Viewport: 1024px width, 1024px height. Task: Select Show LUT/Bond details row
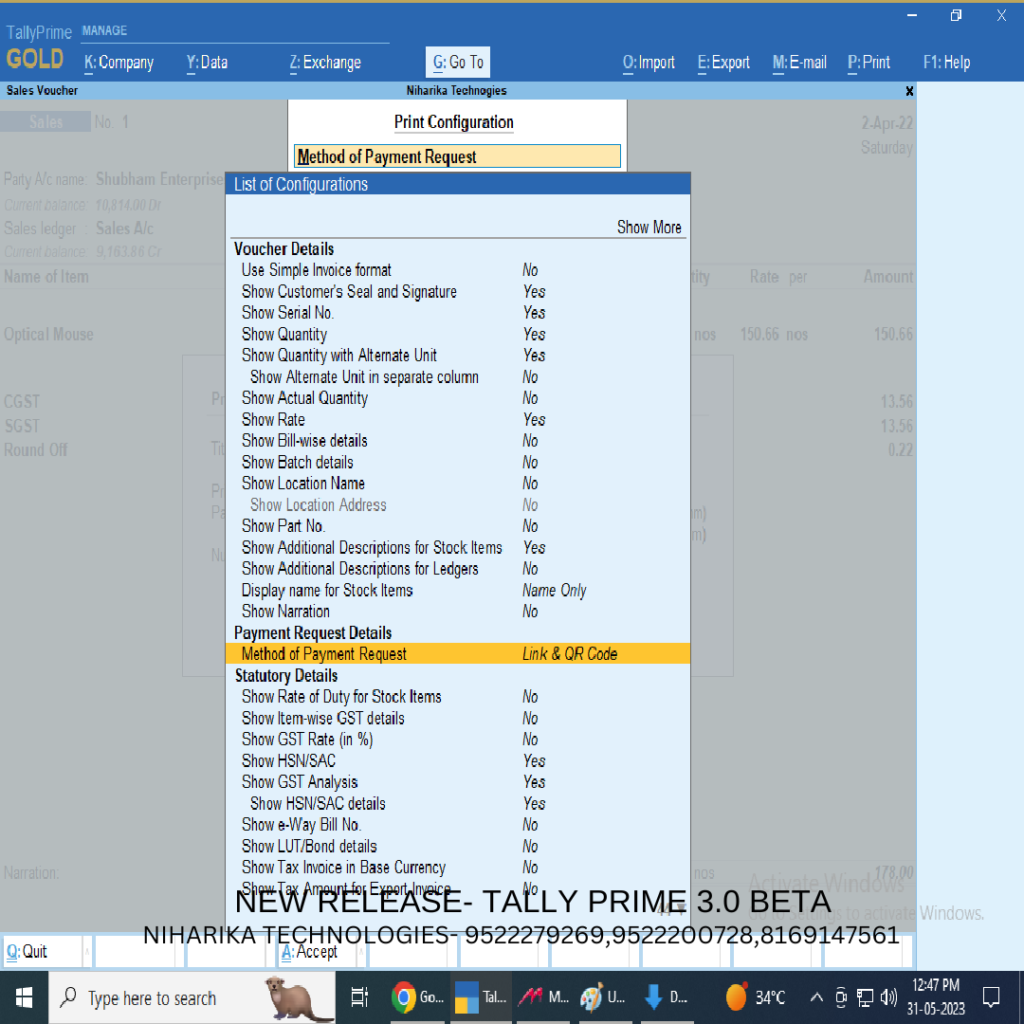tap(457, 846)
